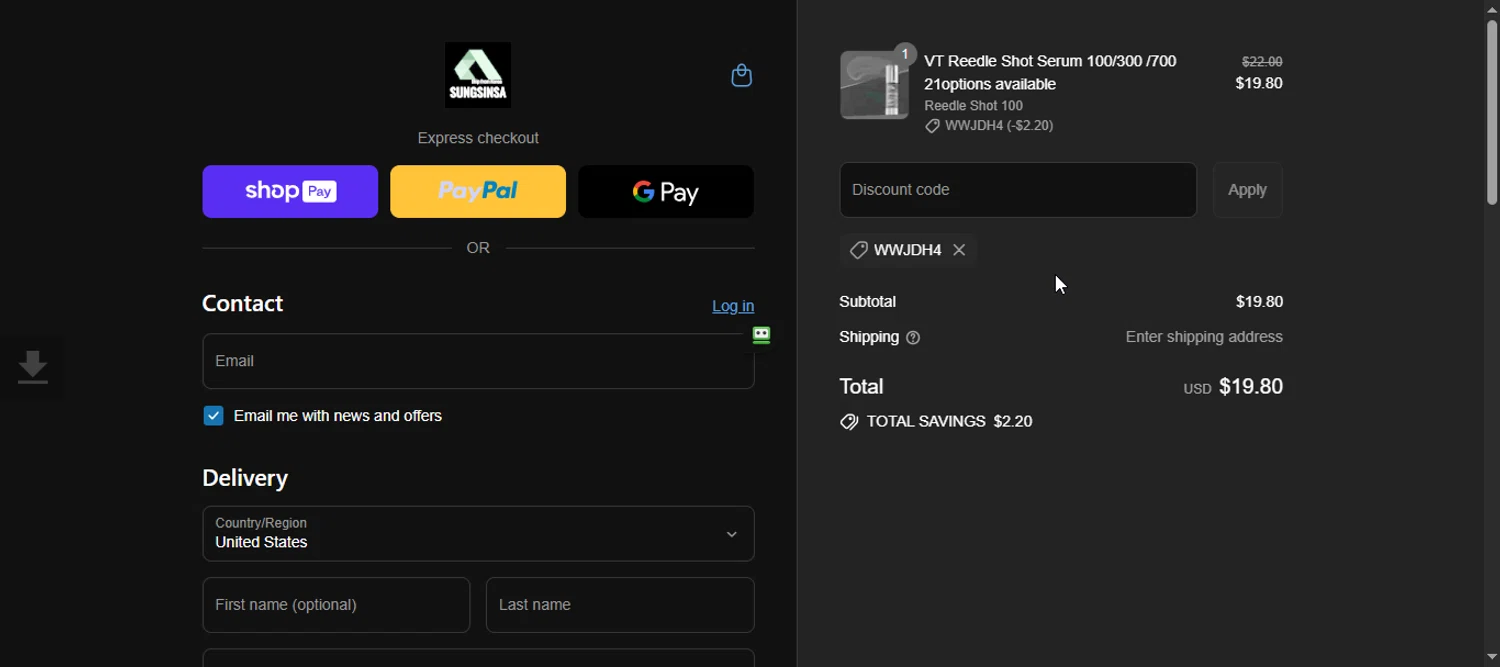Click the First name (optional) field
Viewport: 1500px width, 667px height.
pos(336,605)
